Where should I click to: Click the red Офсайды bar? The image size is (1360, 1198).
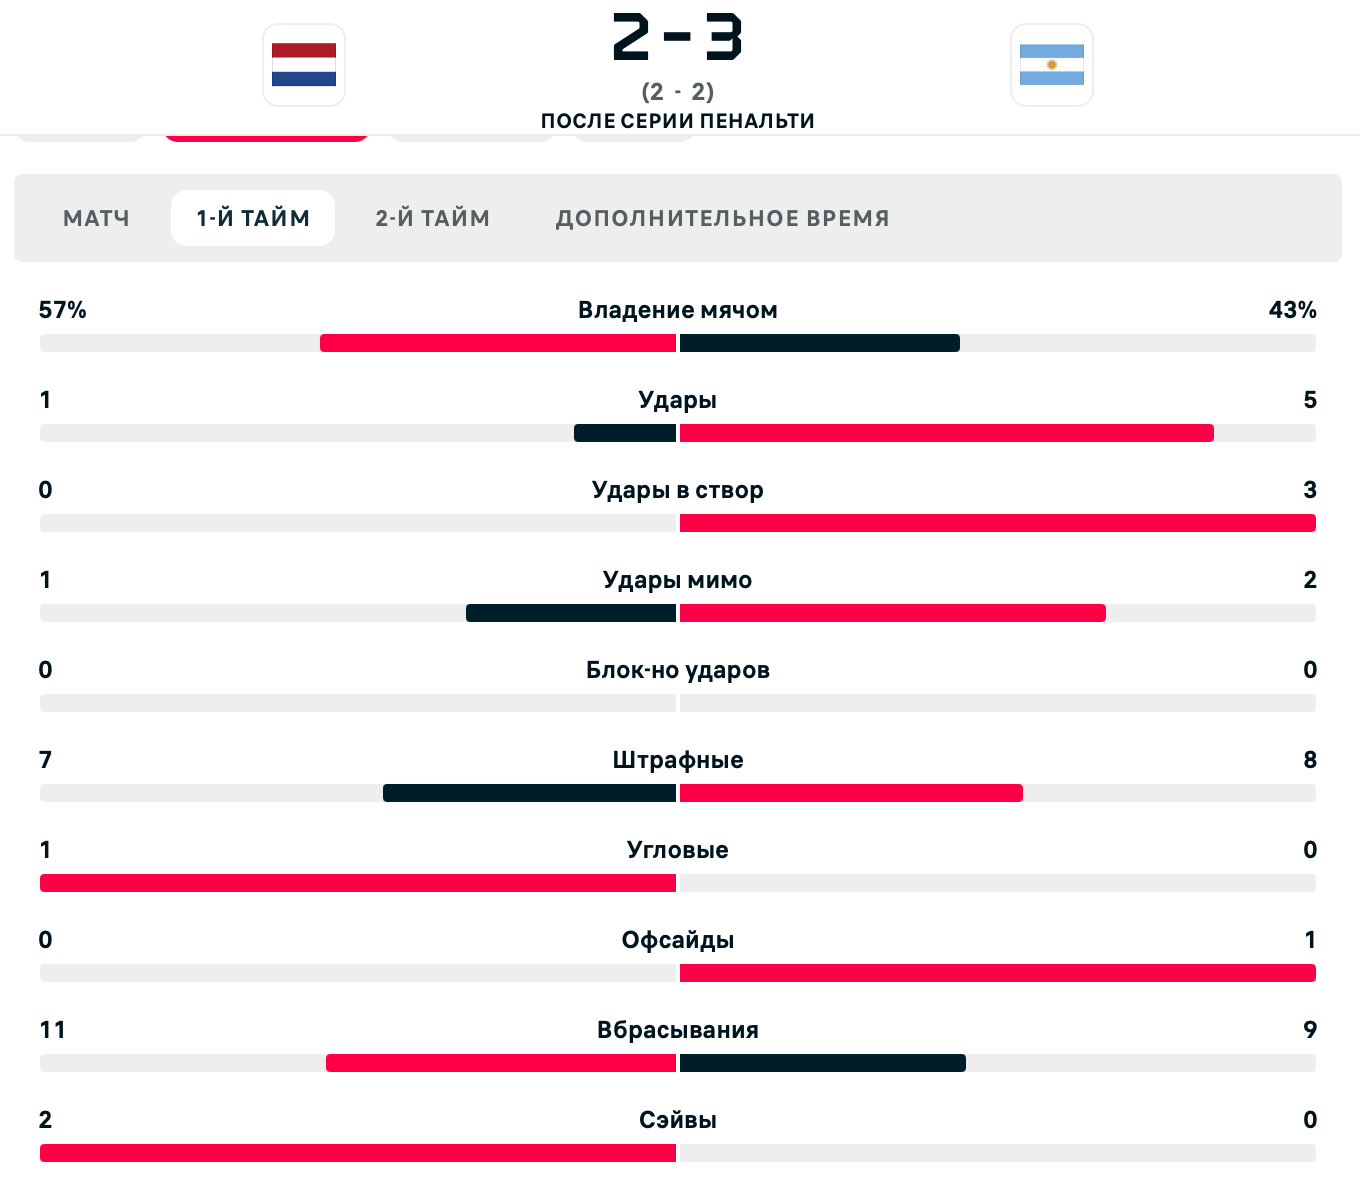(x=997, y=973)
